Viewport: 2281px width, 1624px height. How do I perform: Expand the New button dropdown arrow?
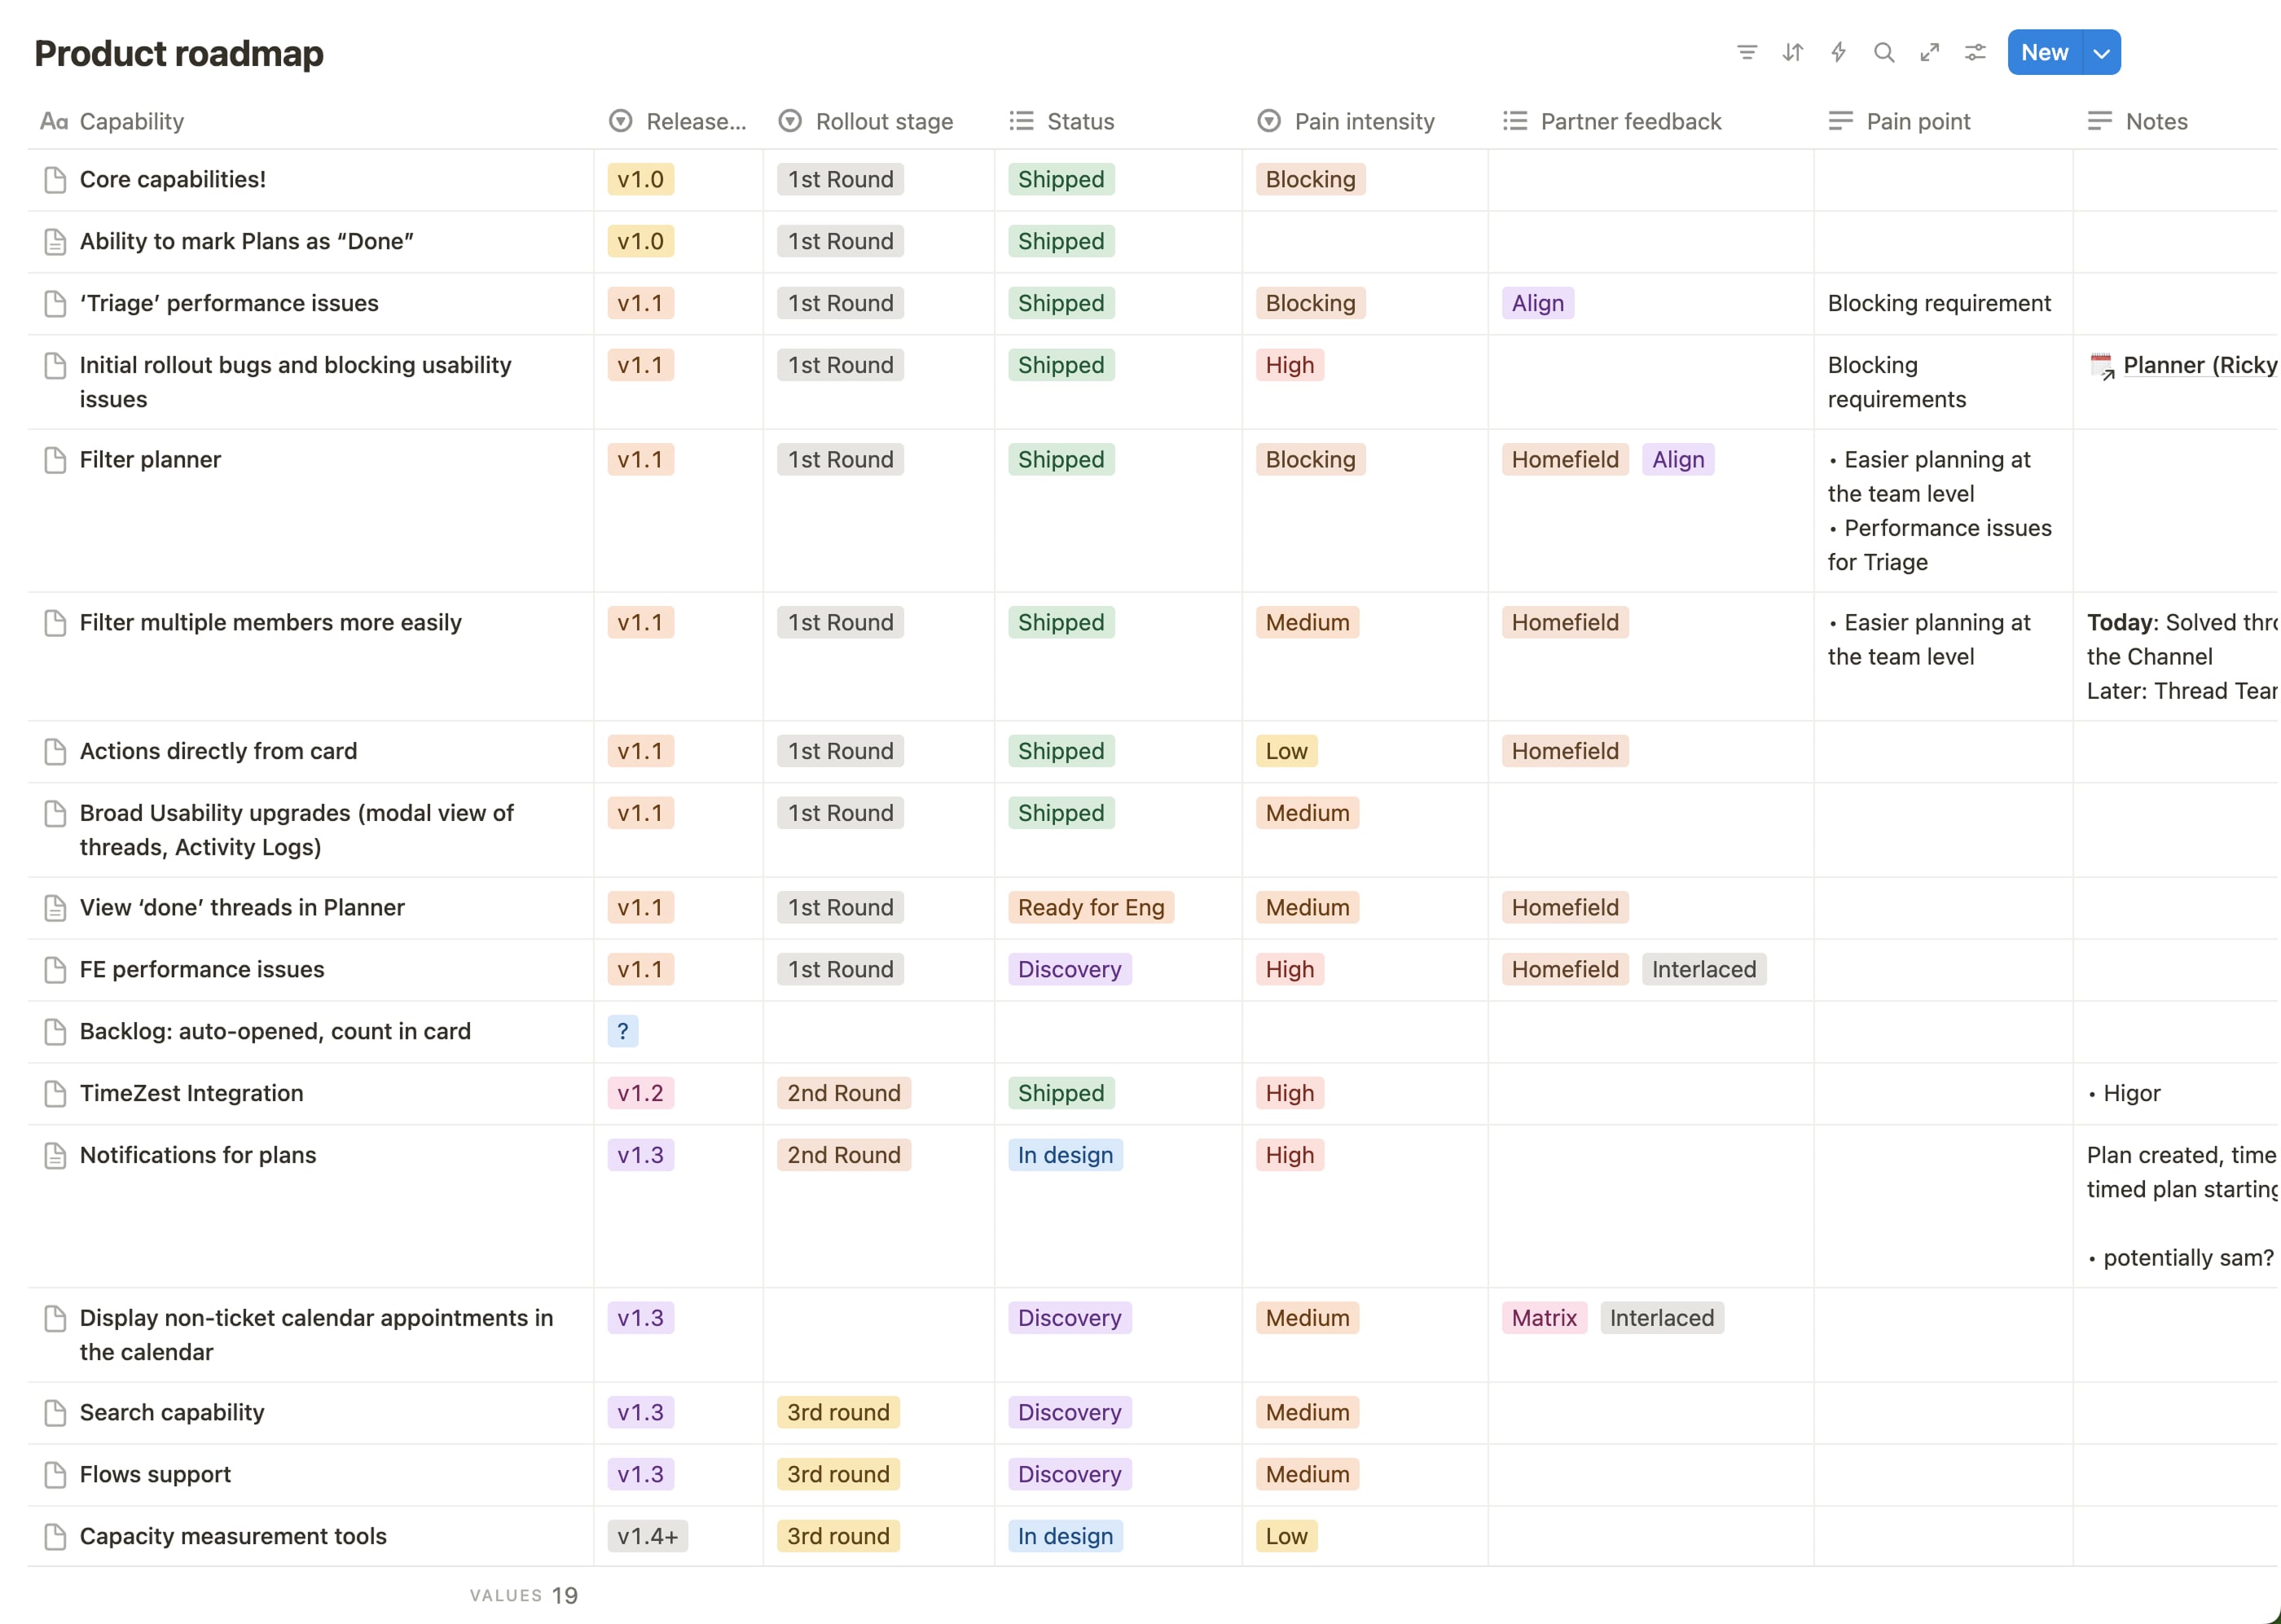point(2101,53)
